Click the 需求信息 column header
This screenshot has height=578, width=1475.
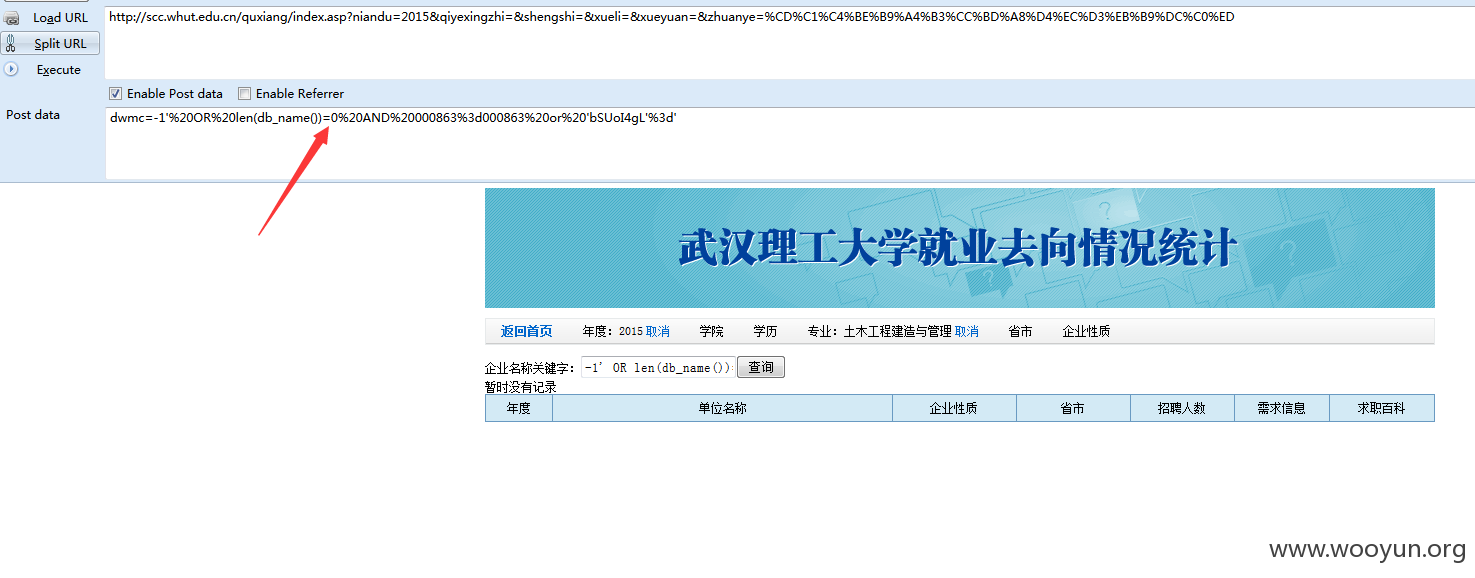point(1281,408)
